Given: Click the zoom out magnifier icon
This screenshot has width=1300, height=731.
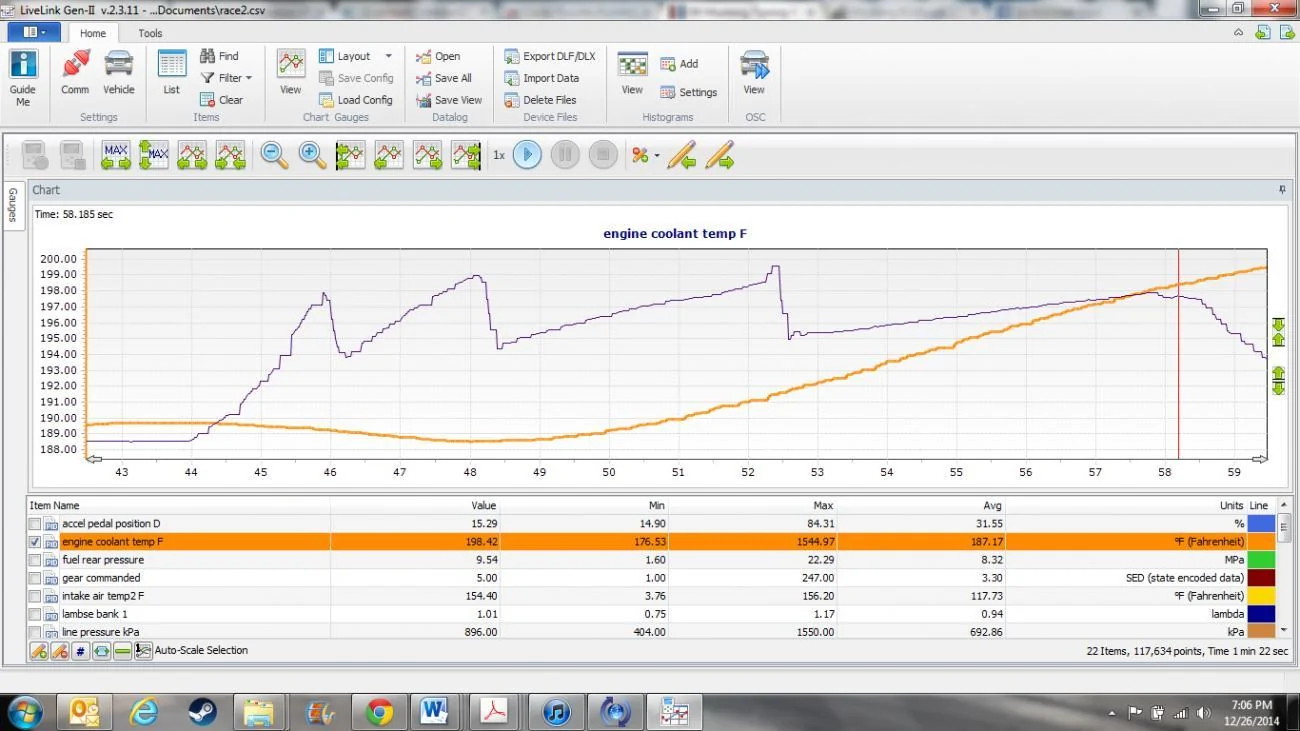Looking at the screenshot, I should [275, 155].
